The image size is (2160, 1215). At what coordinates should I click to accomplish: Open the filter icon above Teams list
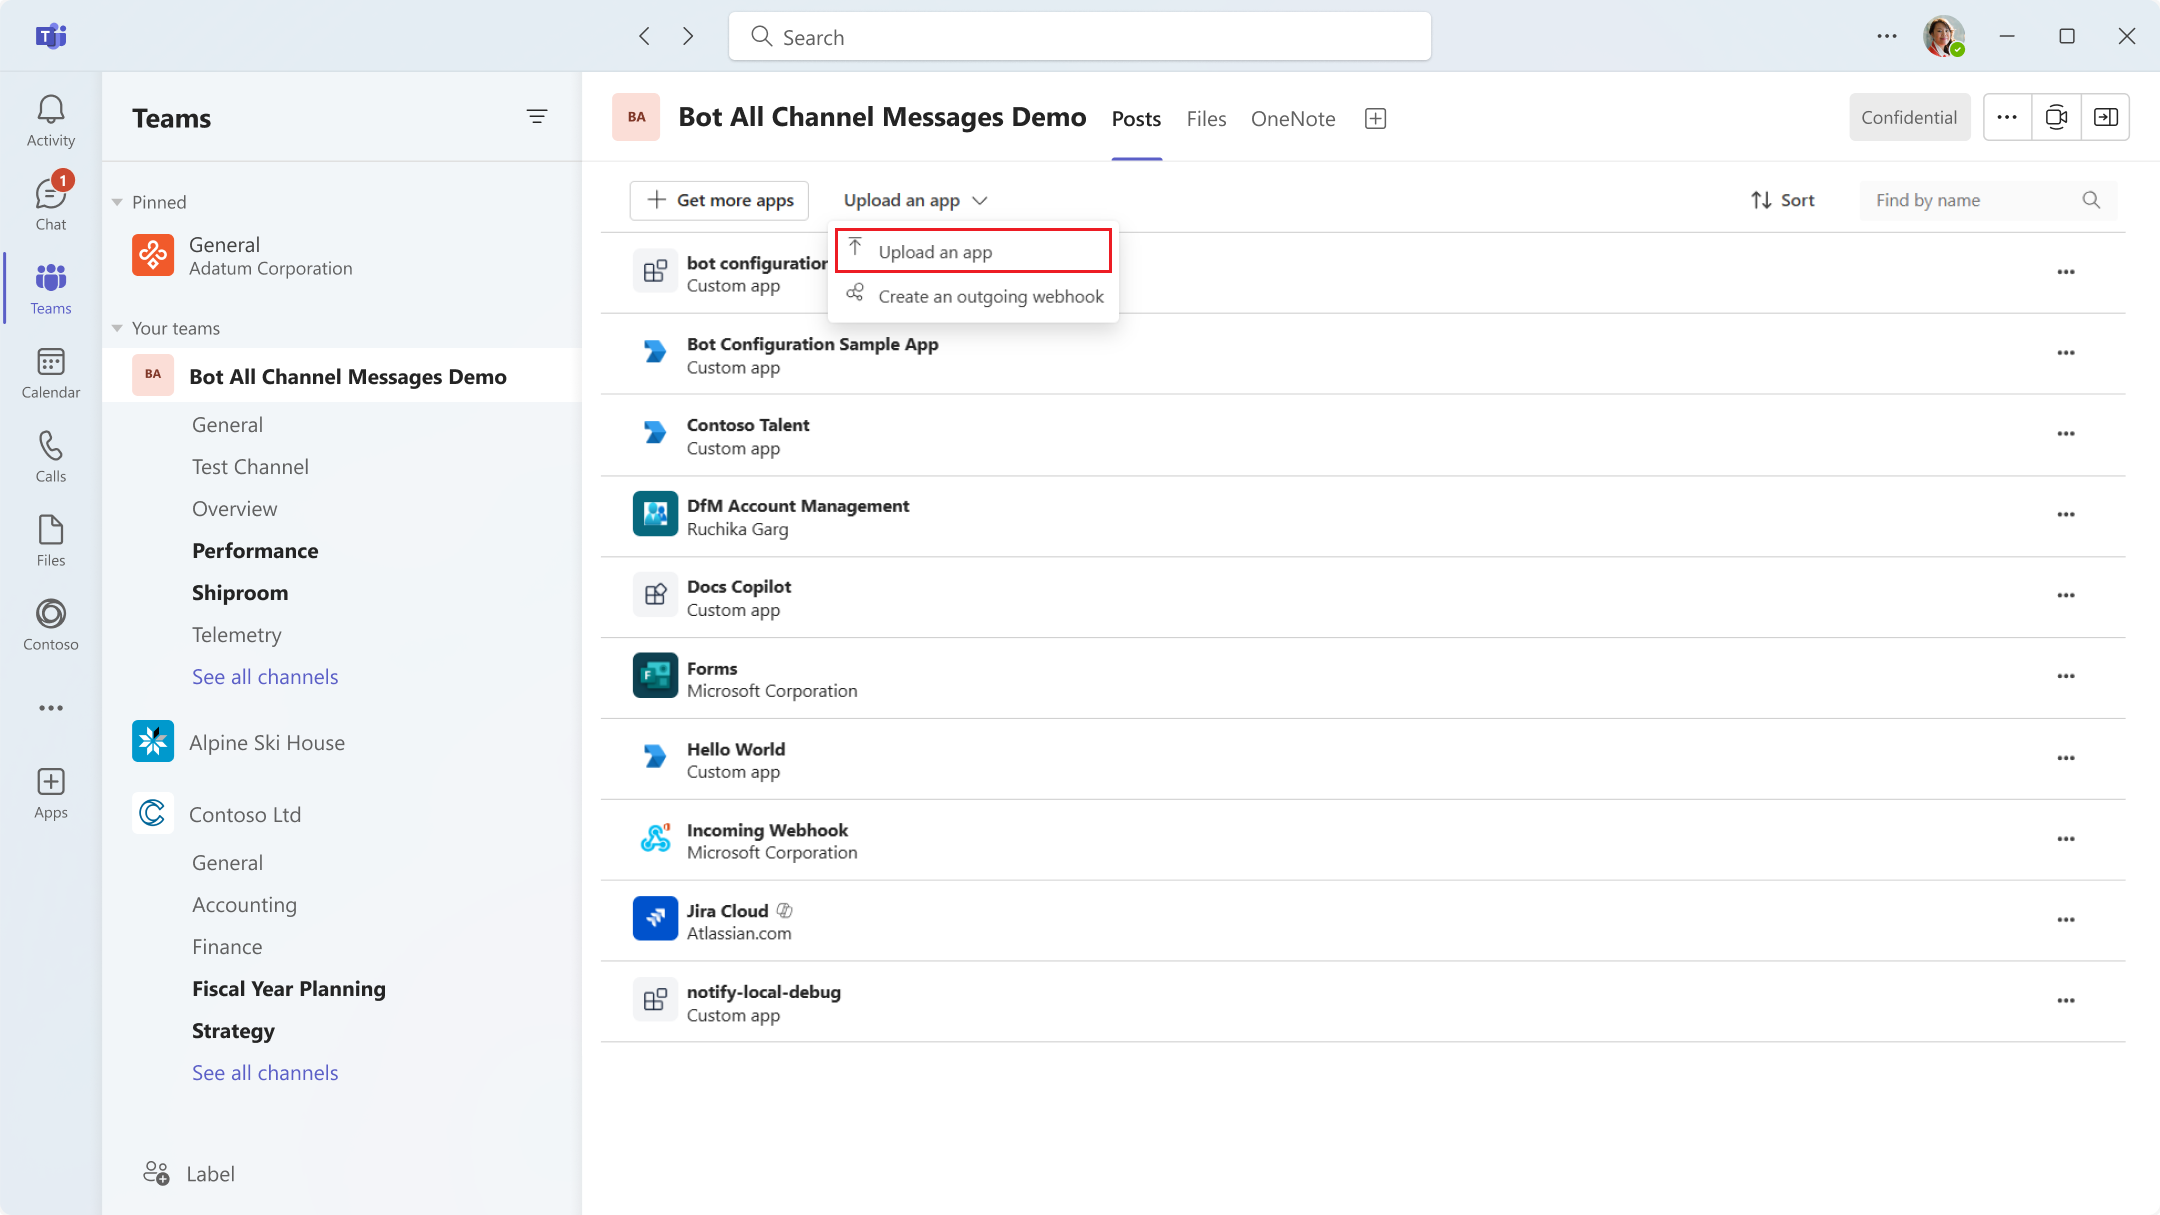point(537,116)
